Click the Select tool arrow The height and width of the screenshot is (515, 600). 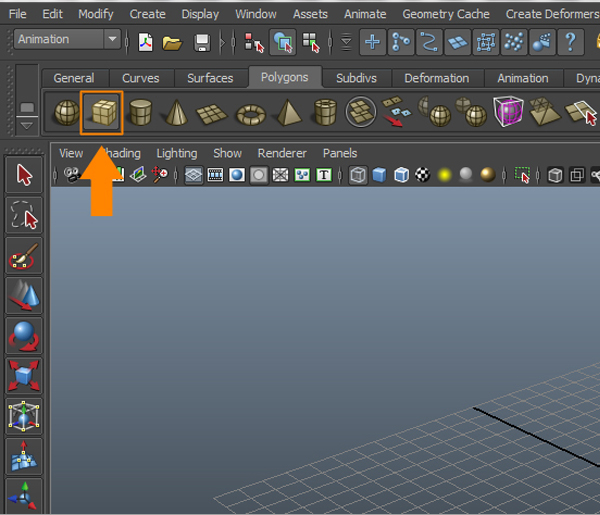point(24,175)
